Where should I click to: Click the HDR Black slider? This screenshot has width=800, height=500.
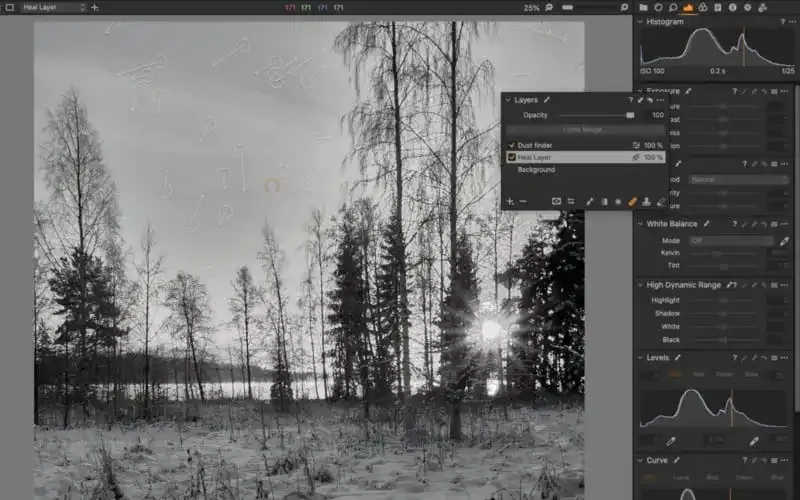click(x=723, y=340)
